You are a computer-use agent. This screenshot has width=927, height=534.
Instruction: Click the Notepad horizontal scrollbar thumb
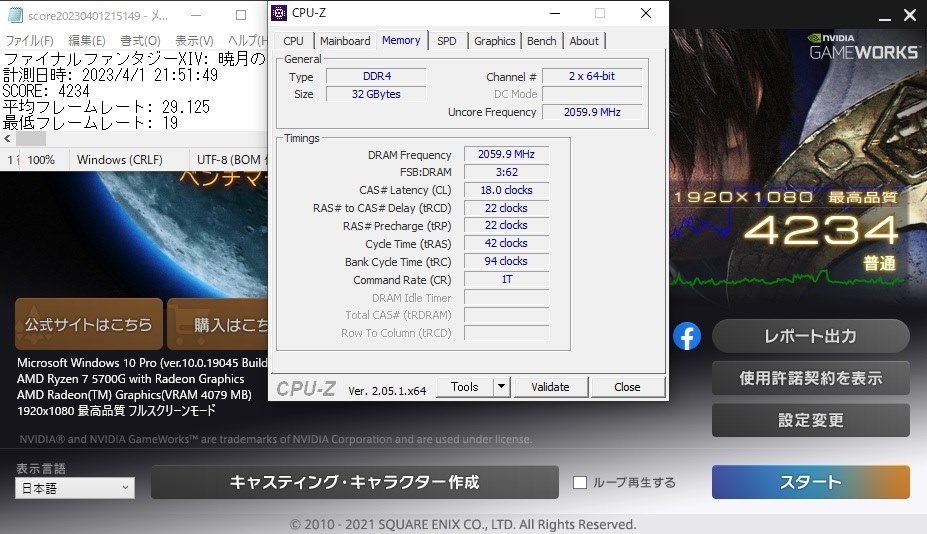click(x=30, y=139)
